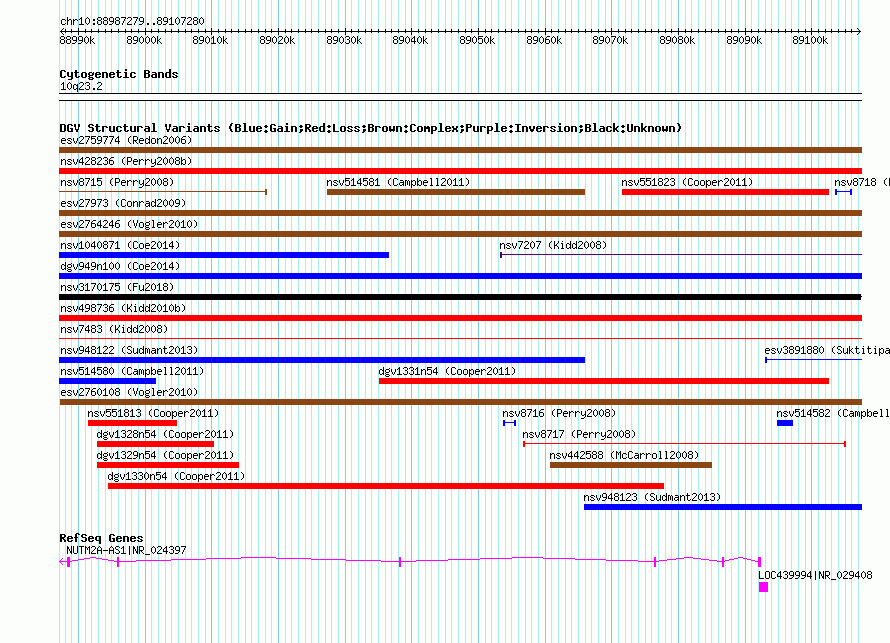Click dgv1328n54 (Cooper2011) red bar

156,444
